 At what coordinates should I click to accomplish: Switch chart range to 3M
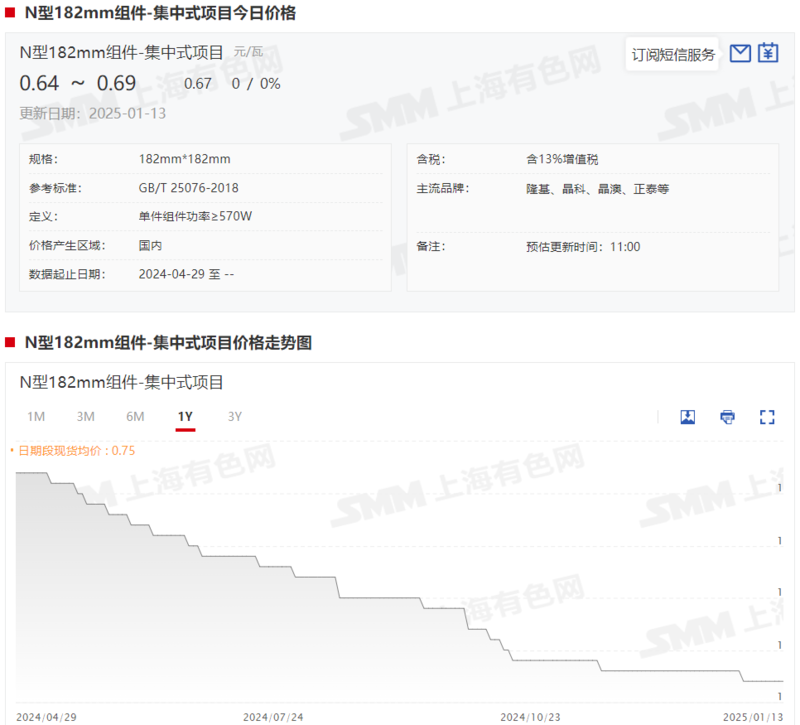[86, 416]
